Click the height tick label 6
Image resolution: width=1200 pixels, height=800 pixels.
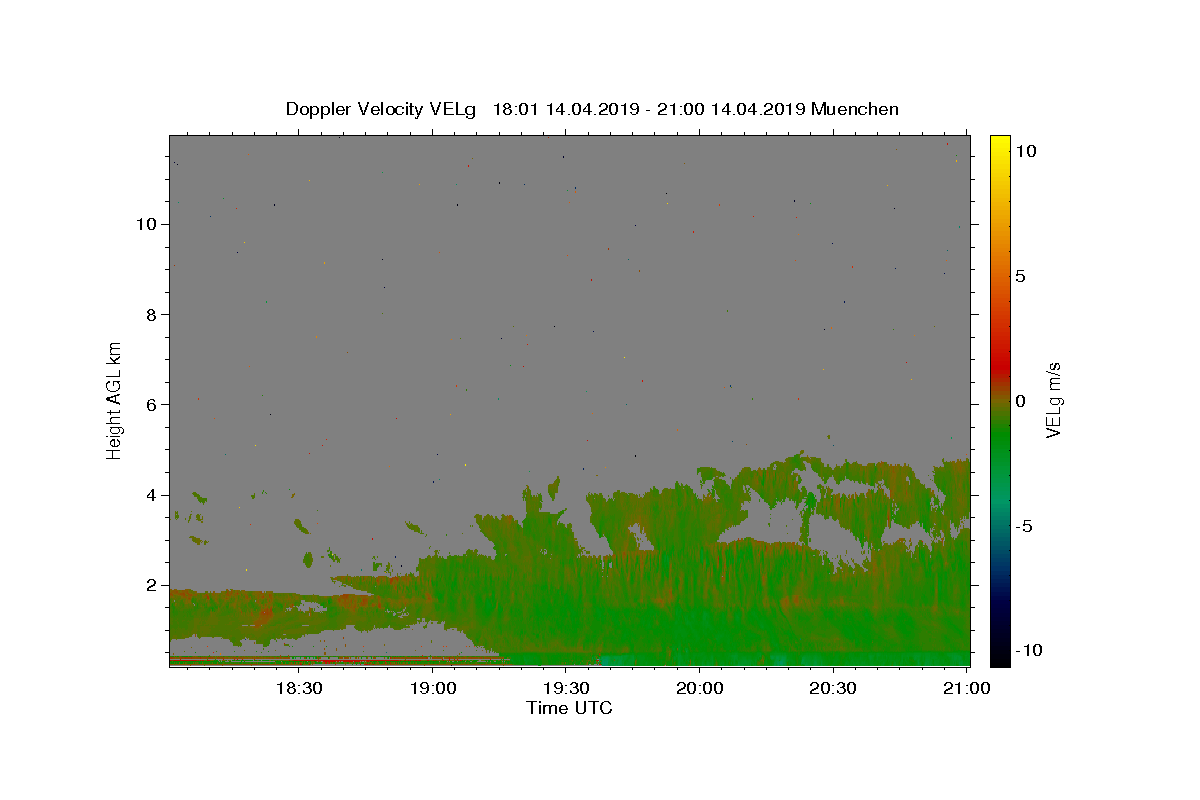point(152,405)
